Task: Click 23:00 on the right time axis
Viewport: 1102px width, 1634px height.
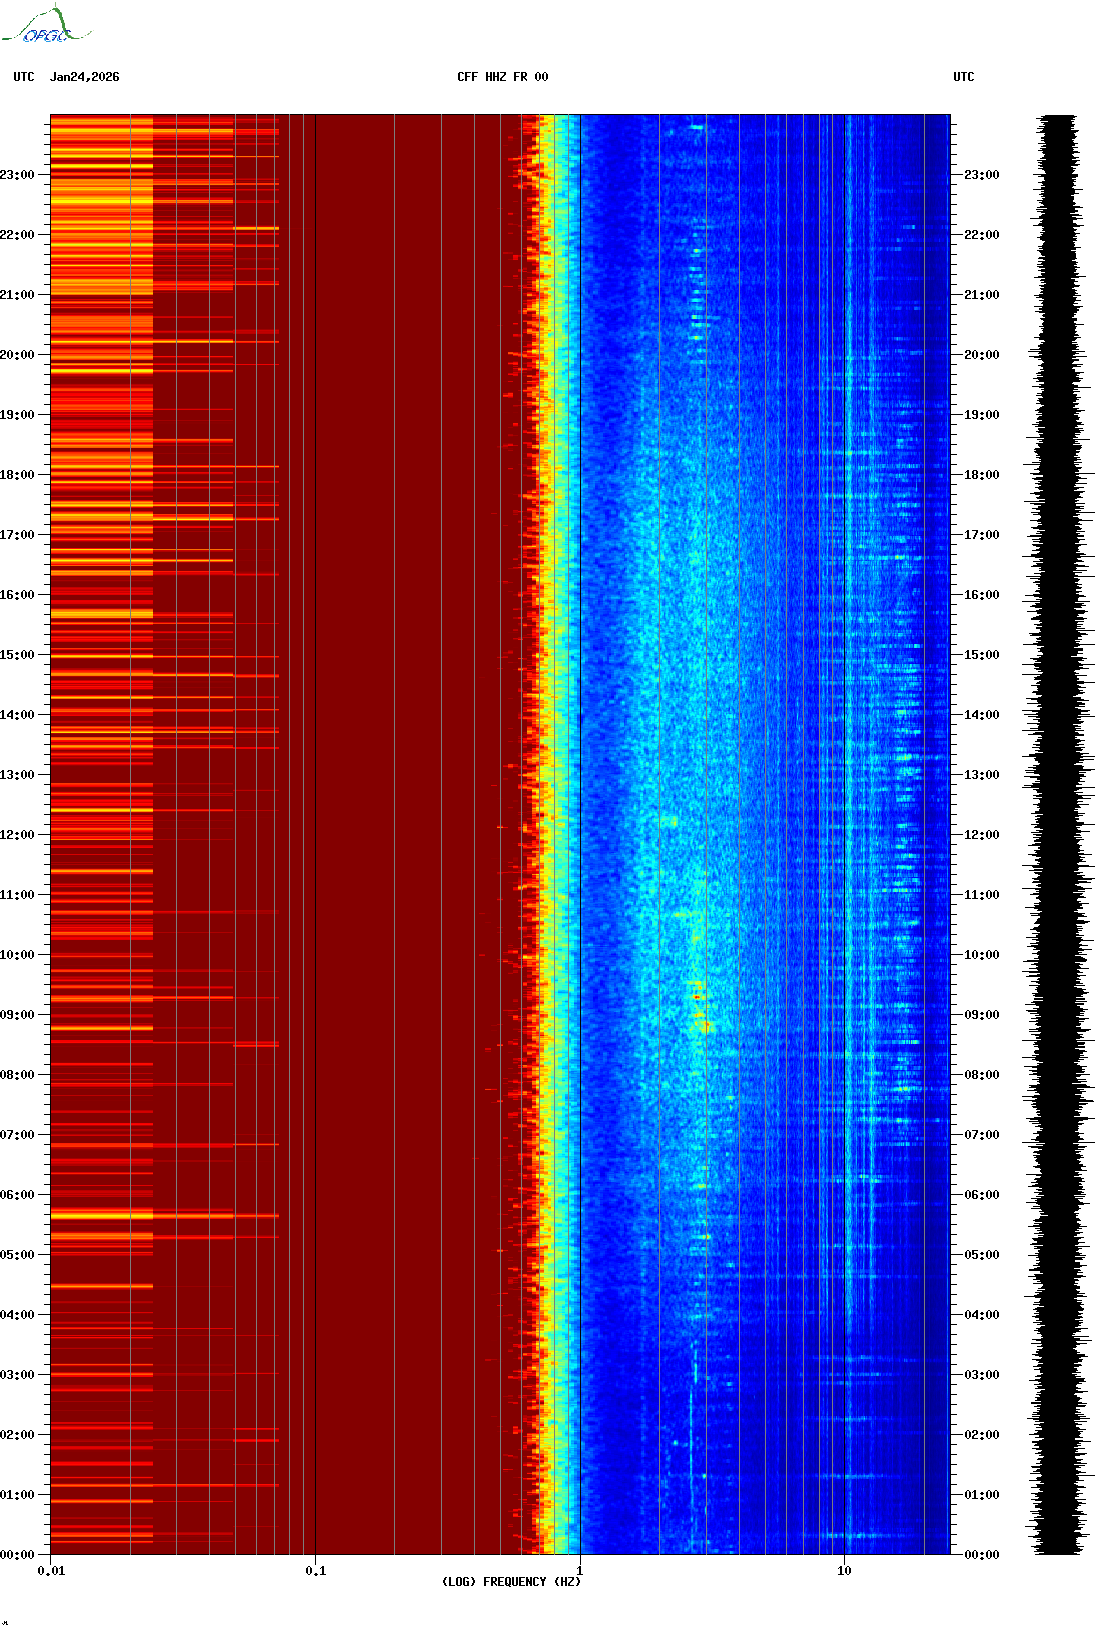Action: [981, 175]
